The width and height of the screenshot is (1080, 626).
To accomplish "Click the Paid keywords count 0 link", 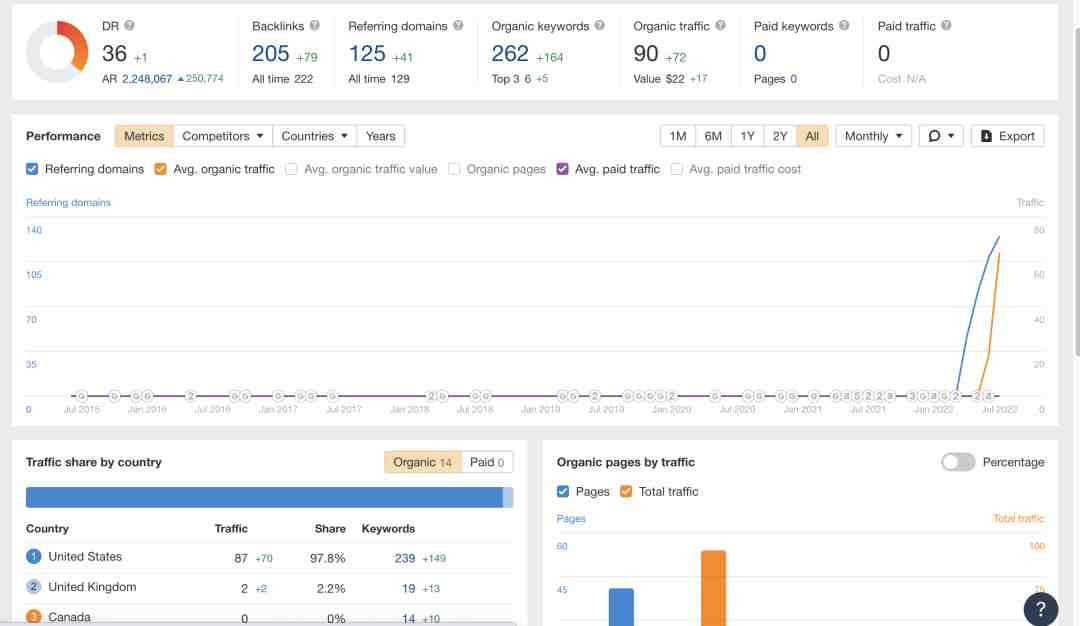I will coord(760,53).
